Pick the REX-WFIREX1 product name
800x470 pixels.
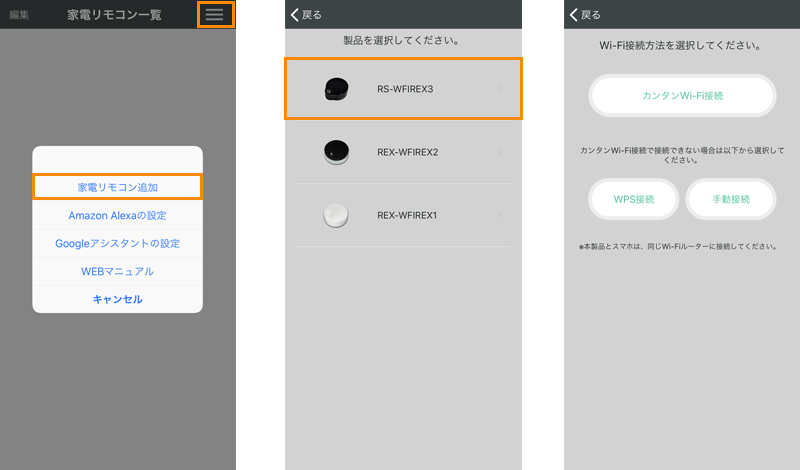[x=407, y=215]
